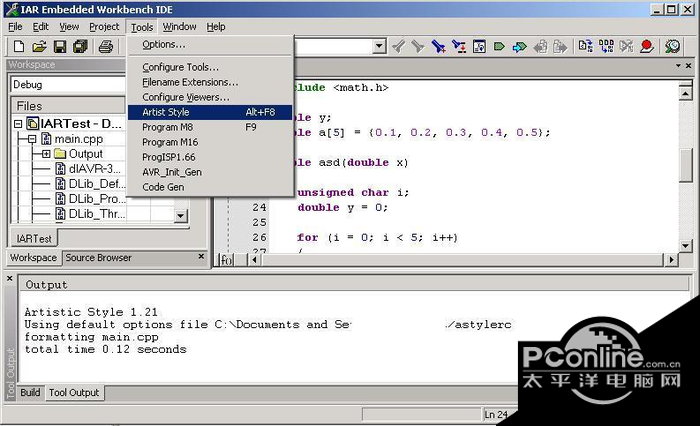Launch ProgISP1.66 from the Tools menu
700x426 pixels.
coord(210,157)
